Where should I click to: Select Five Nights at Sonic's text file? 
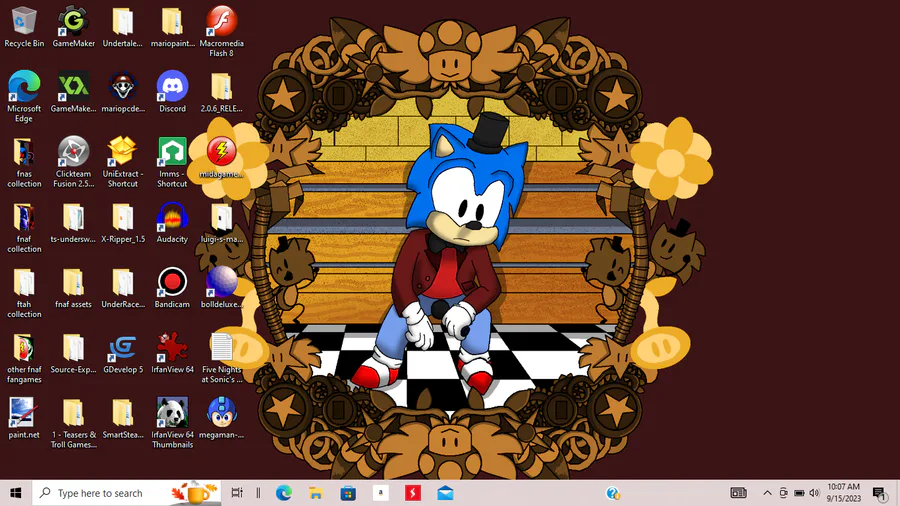tap(222, 359)
